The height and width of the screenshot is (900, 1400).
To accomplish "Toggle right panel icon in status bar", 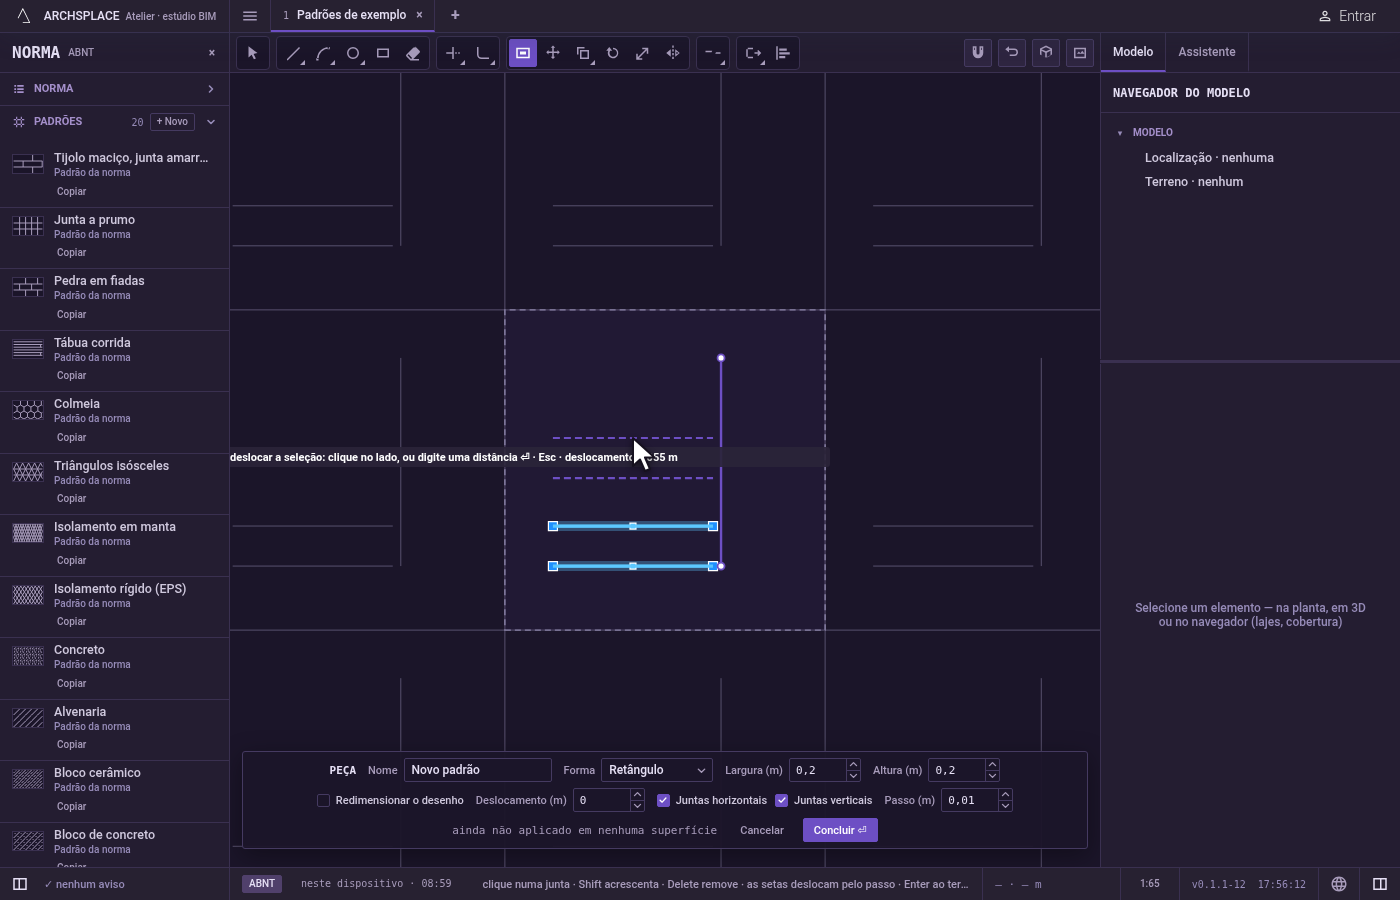I will tap(1380, 884).
